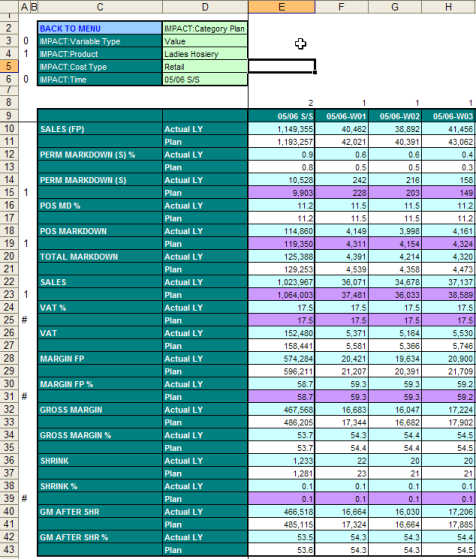The width and height of the screenshot is (476, 559).
Task: Select POS Markdown plan cell 119,350
Action: pos(281,244)
